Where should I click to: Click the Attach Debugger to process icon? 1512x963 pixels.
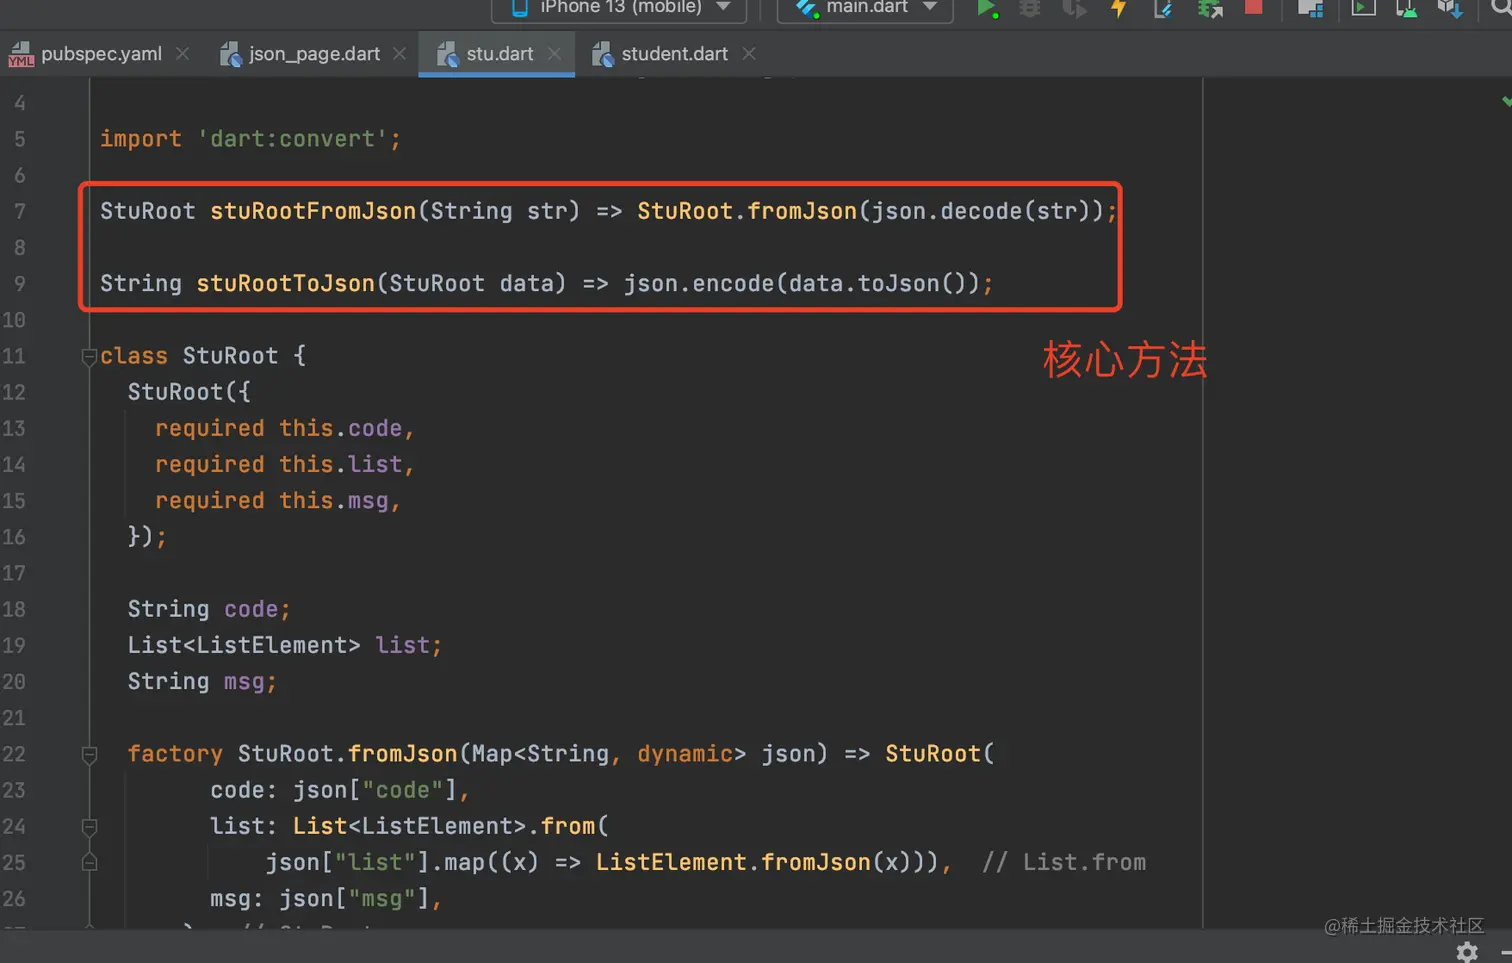click(x=1210, y=8)
